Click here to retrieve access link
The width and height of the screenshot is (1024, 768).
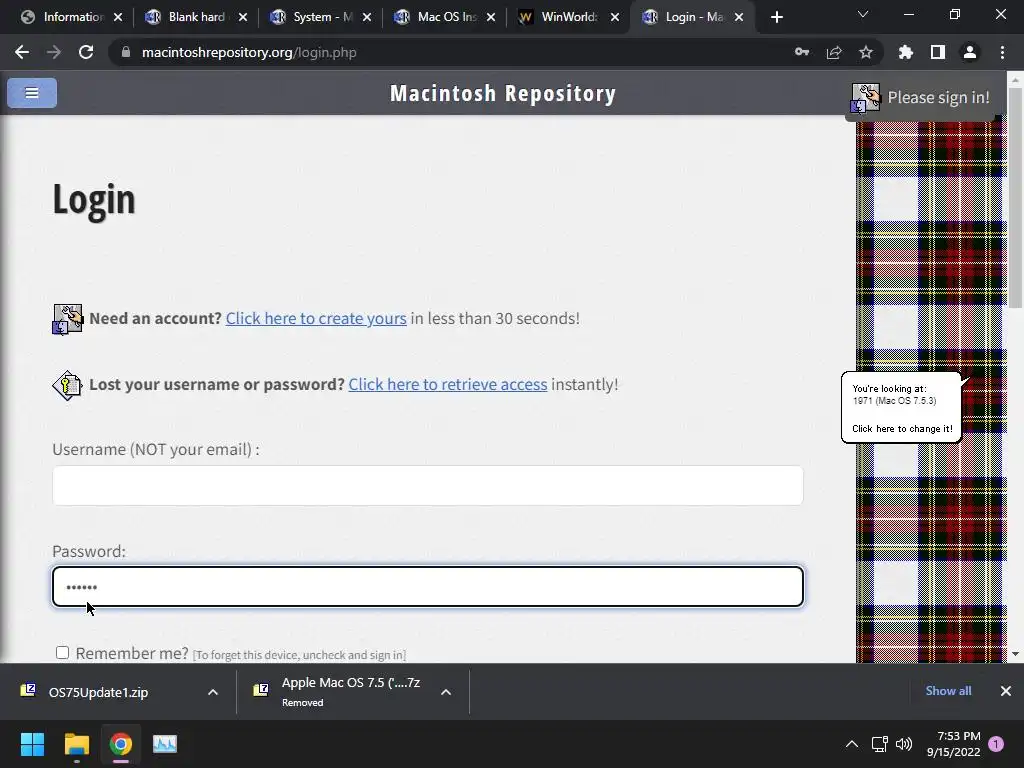click(x=448, y=384)
